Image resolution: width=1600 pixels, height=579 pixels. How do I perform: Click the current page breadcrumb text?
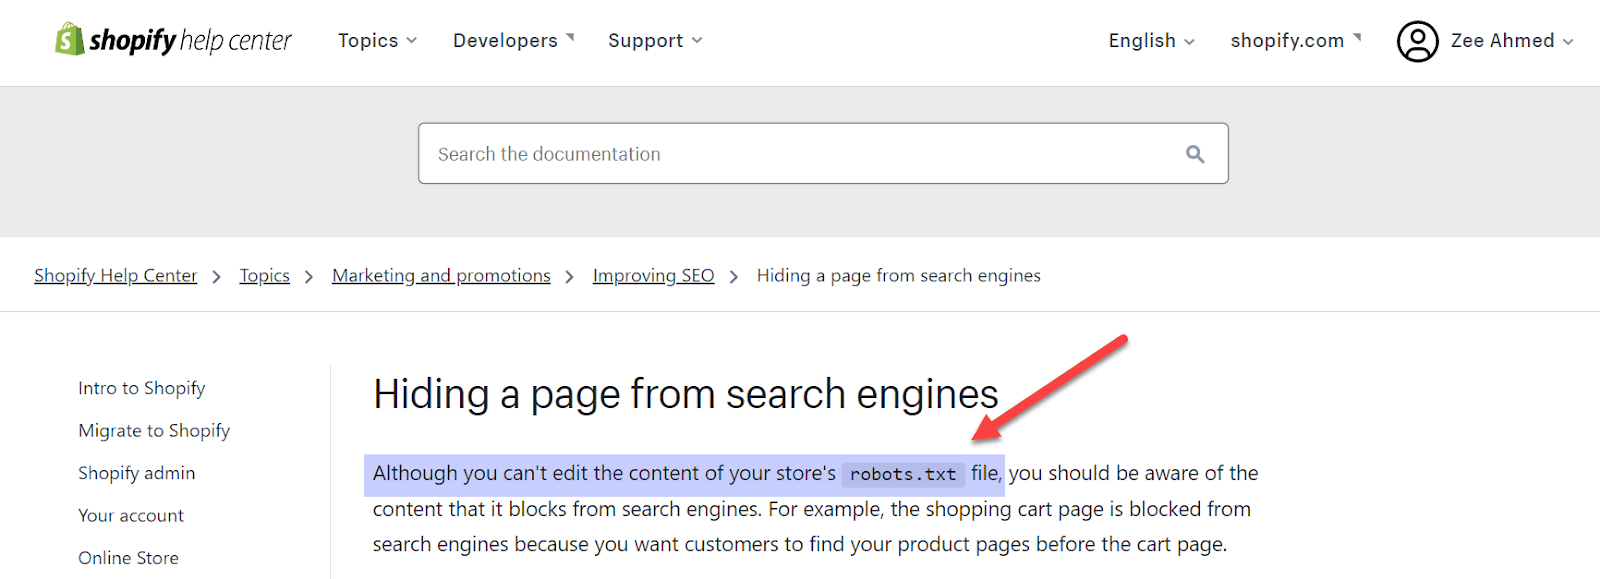tap(898, 275)
